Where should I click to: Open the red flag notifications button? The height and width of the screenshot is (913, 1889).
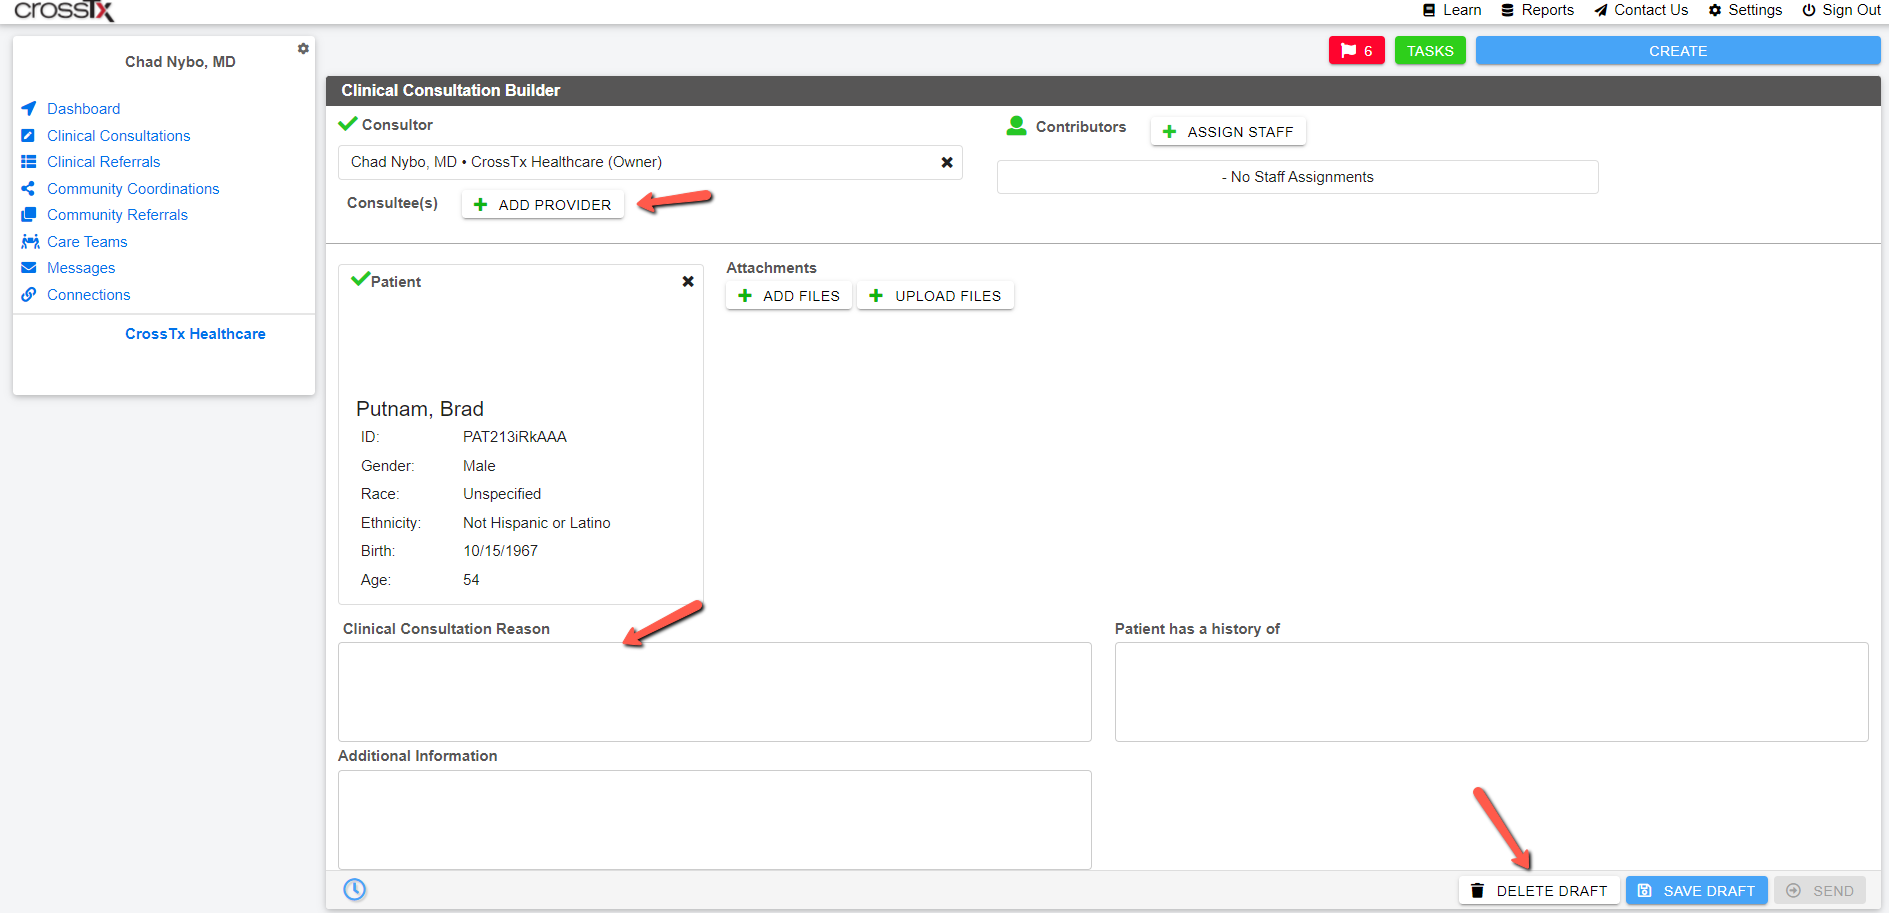pyautogui.click(x=1356, y=50)
